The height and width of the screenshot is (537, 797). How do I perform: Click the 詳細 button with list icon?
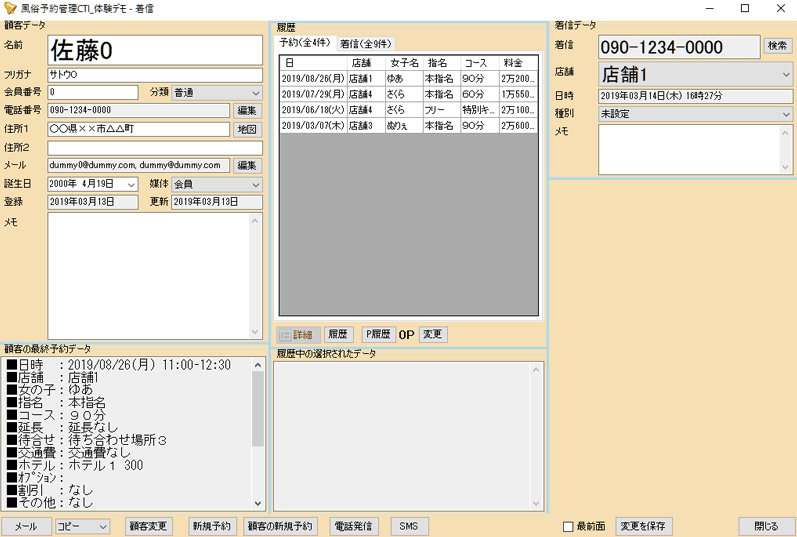point(298,335)
